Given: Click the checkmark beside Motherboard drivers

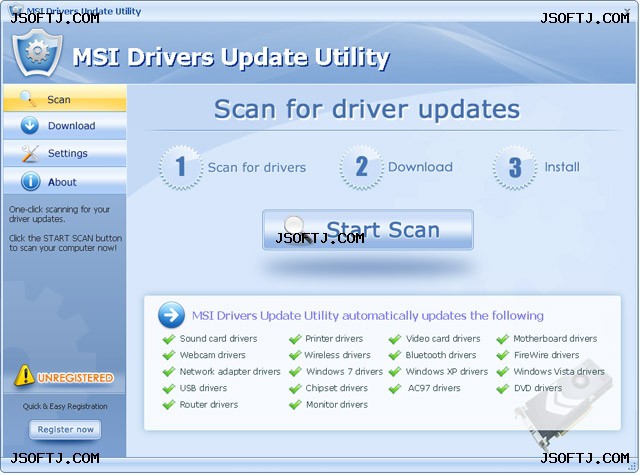Looking at the screenshot, I should tap(502, 339).
